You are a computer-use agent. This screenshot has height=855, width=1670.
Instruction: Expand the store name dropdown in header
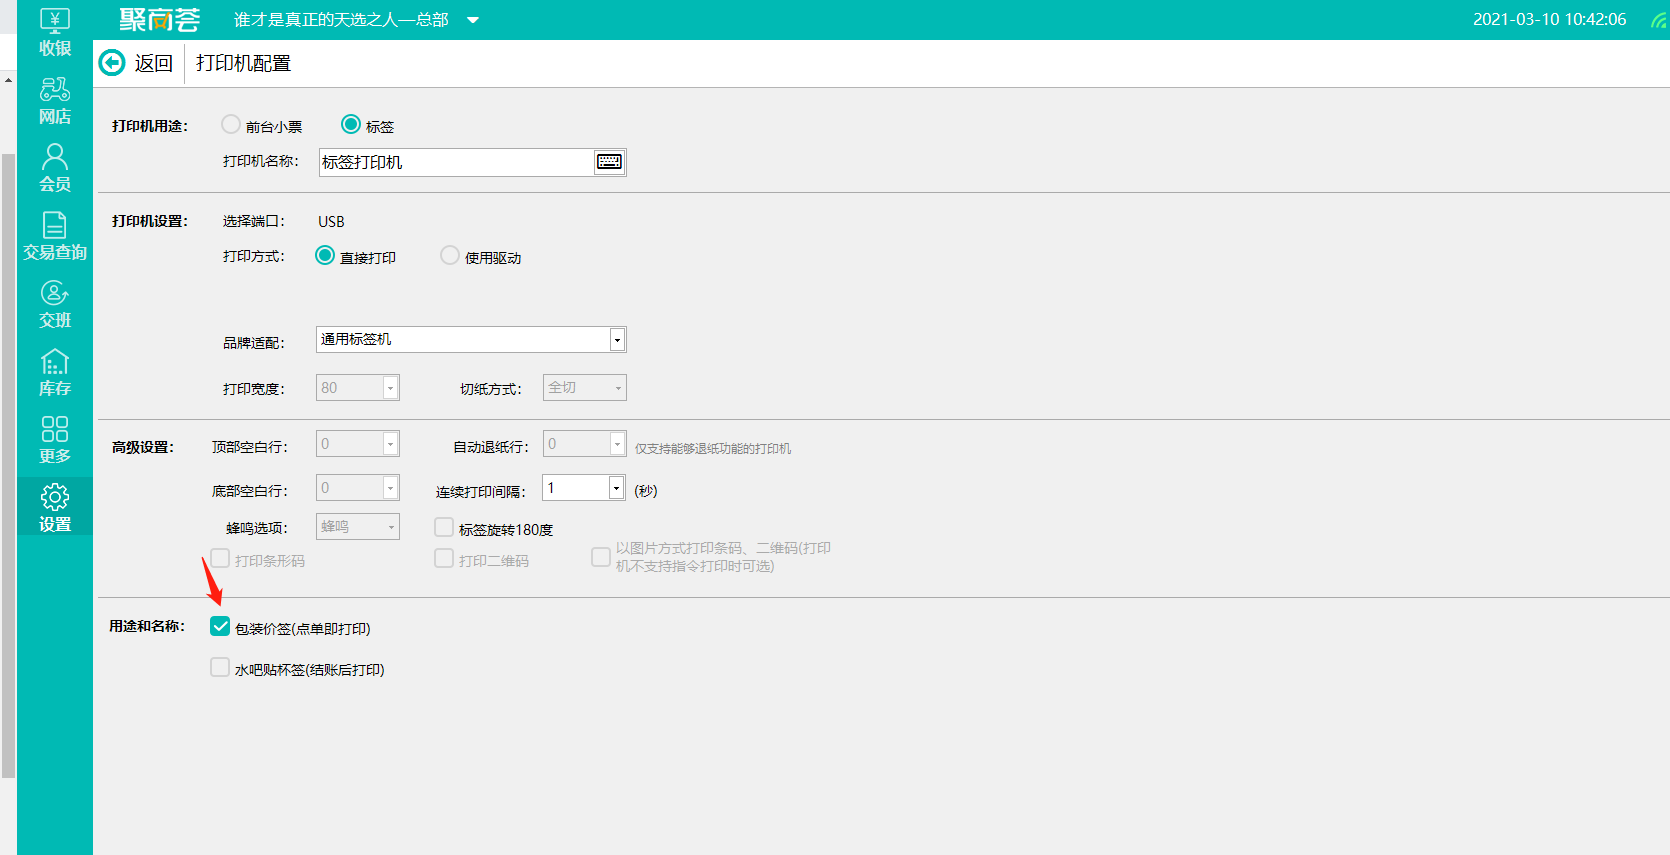[x=473, y=20]
